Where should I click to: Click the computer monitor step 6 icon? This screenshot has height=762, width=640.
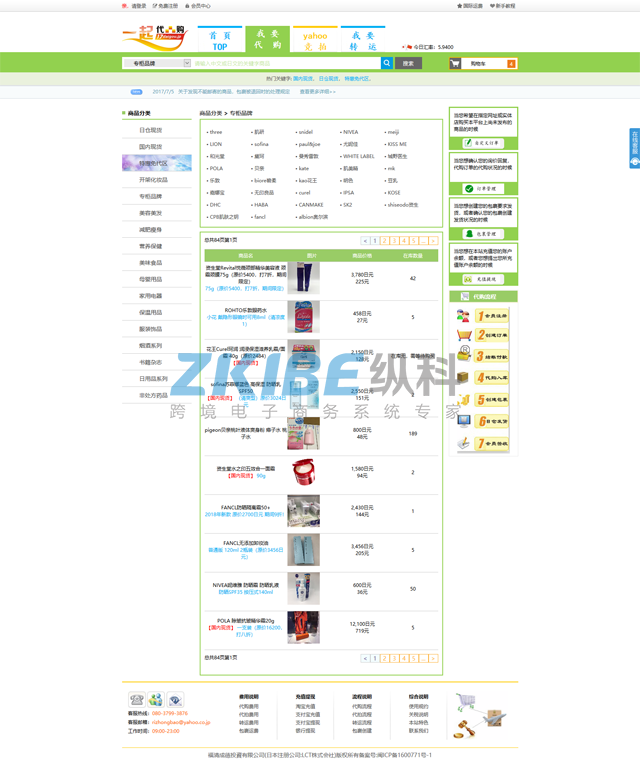coord(464,421)
